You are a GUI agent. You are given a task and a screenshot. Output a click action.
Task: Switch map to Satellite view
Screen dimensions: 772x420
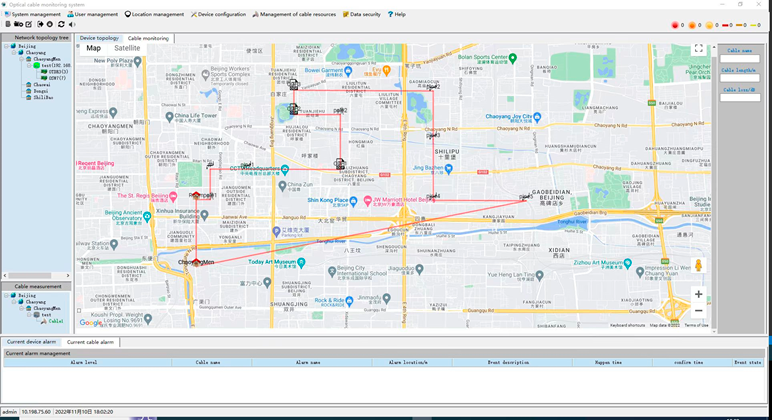click(x=127, y=48)
